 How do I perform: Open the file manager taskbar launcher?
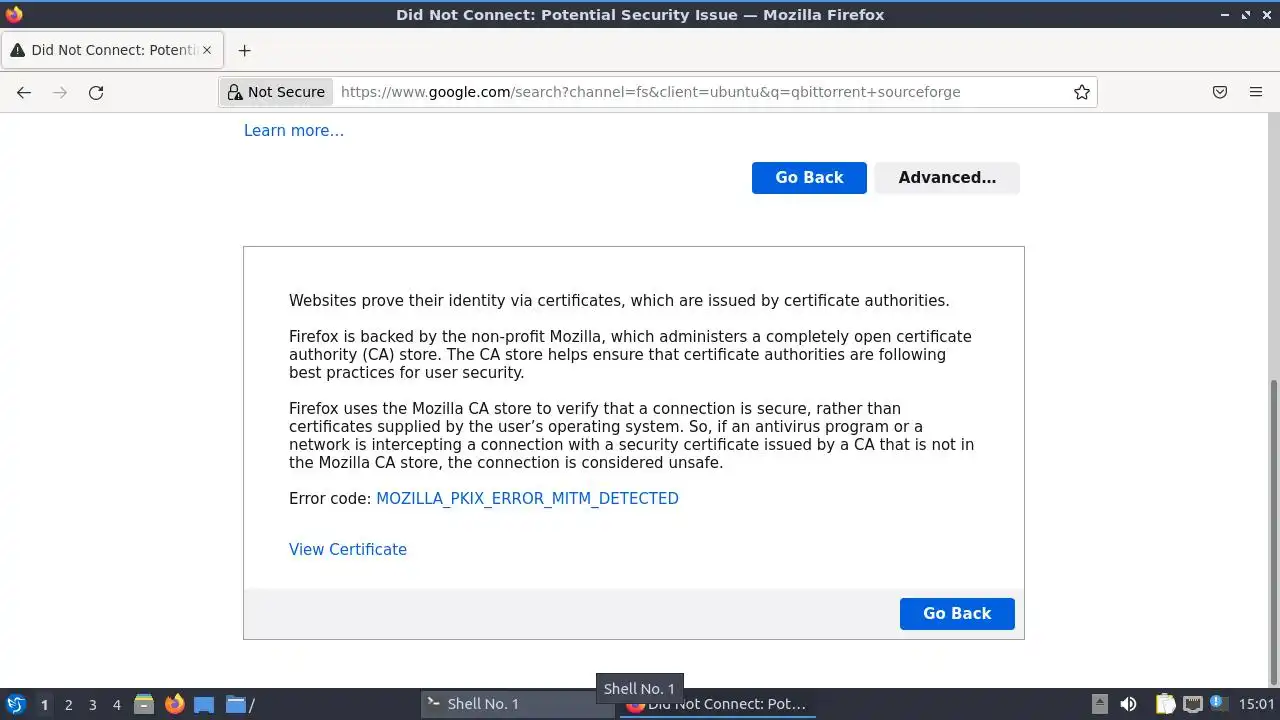coord(144,704)
